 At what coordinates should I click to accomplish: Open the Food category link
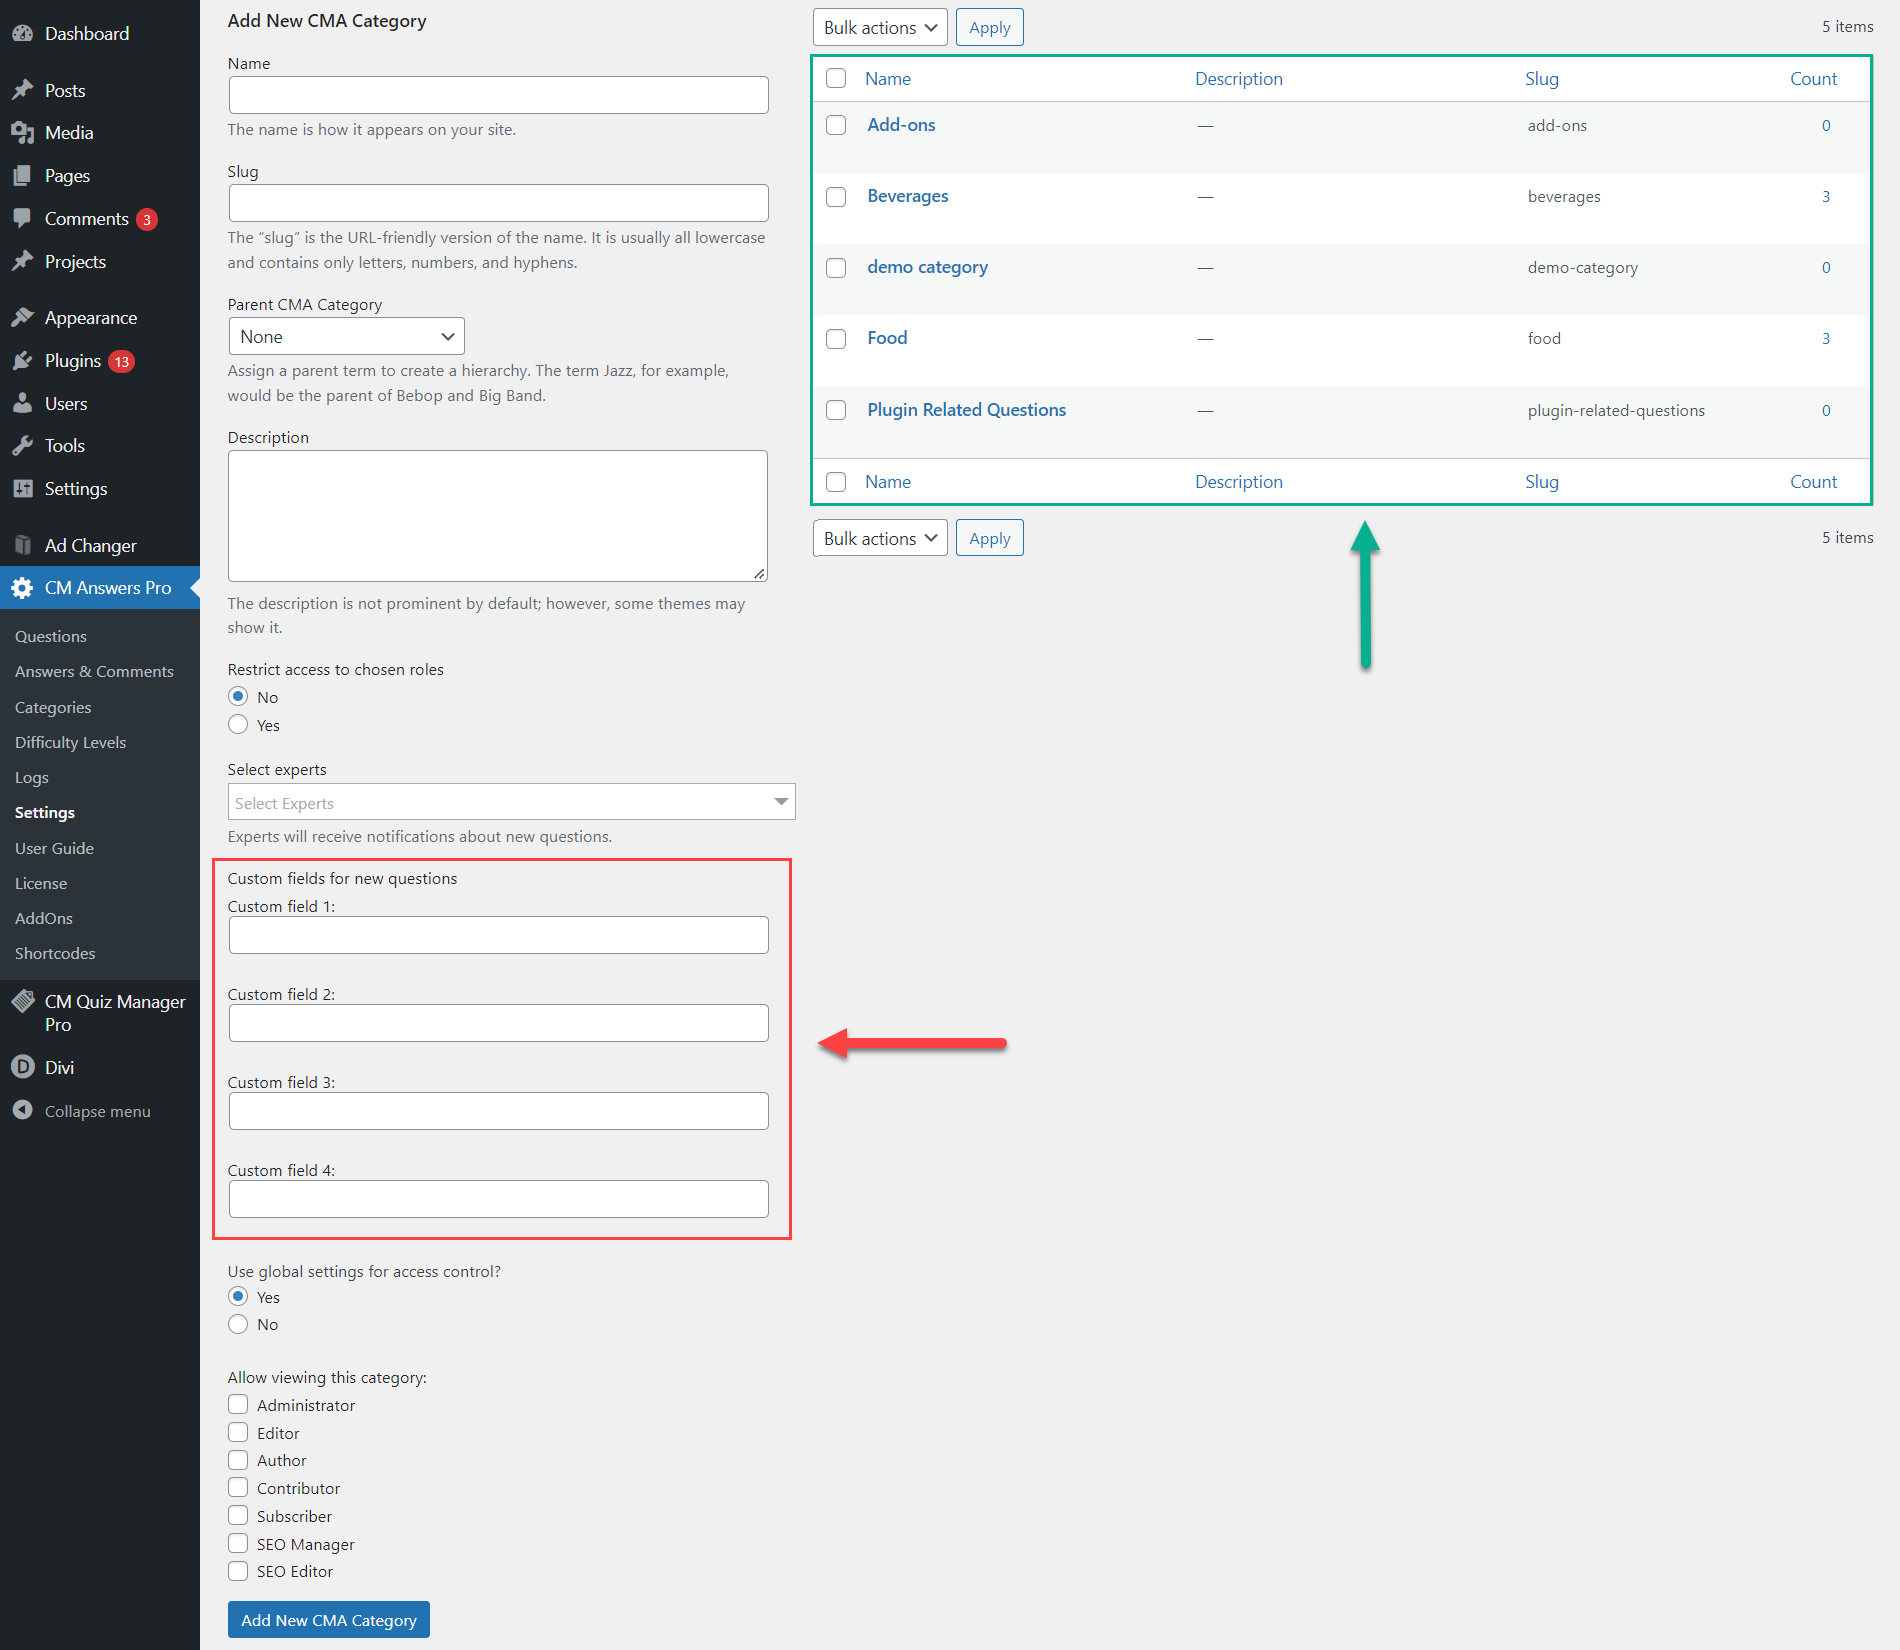pyautogui.click(x=887, y=338)
